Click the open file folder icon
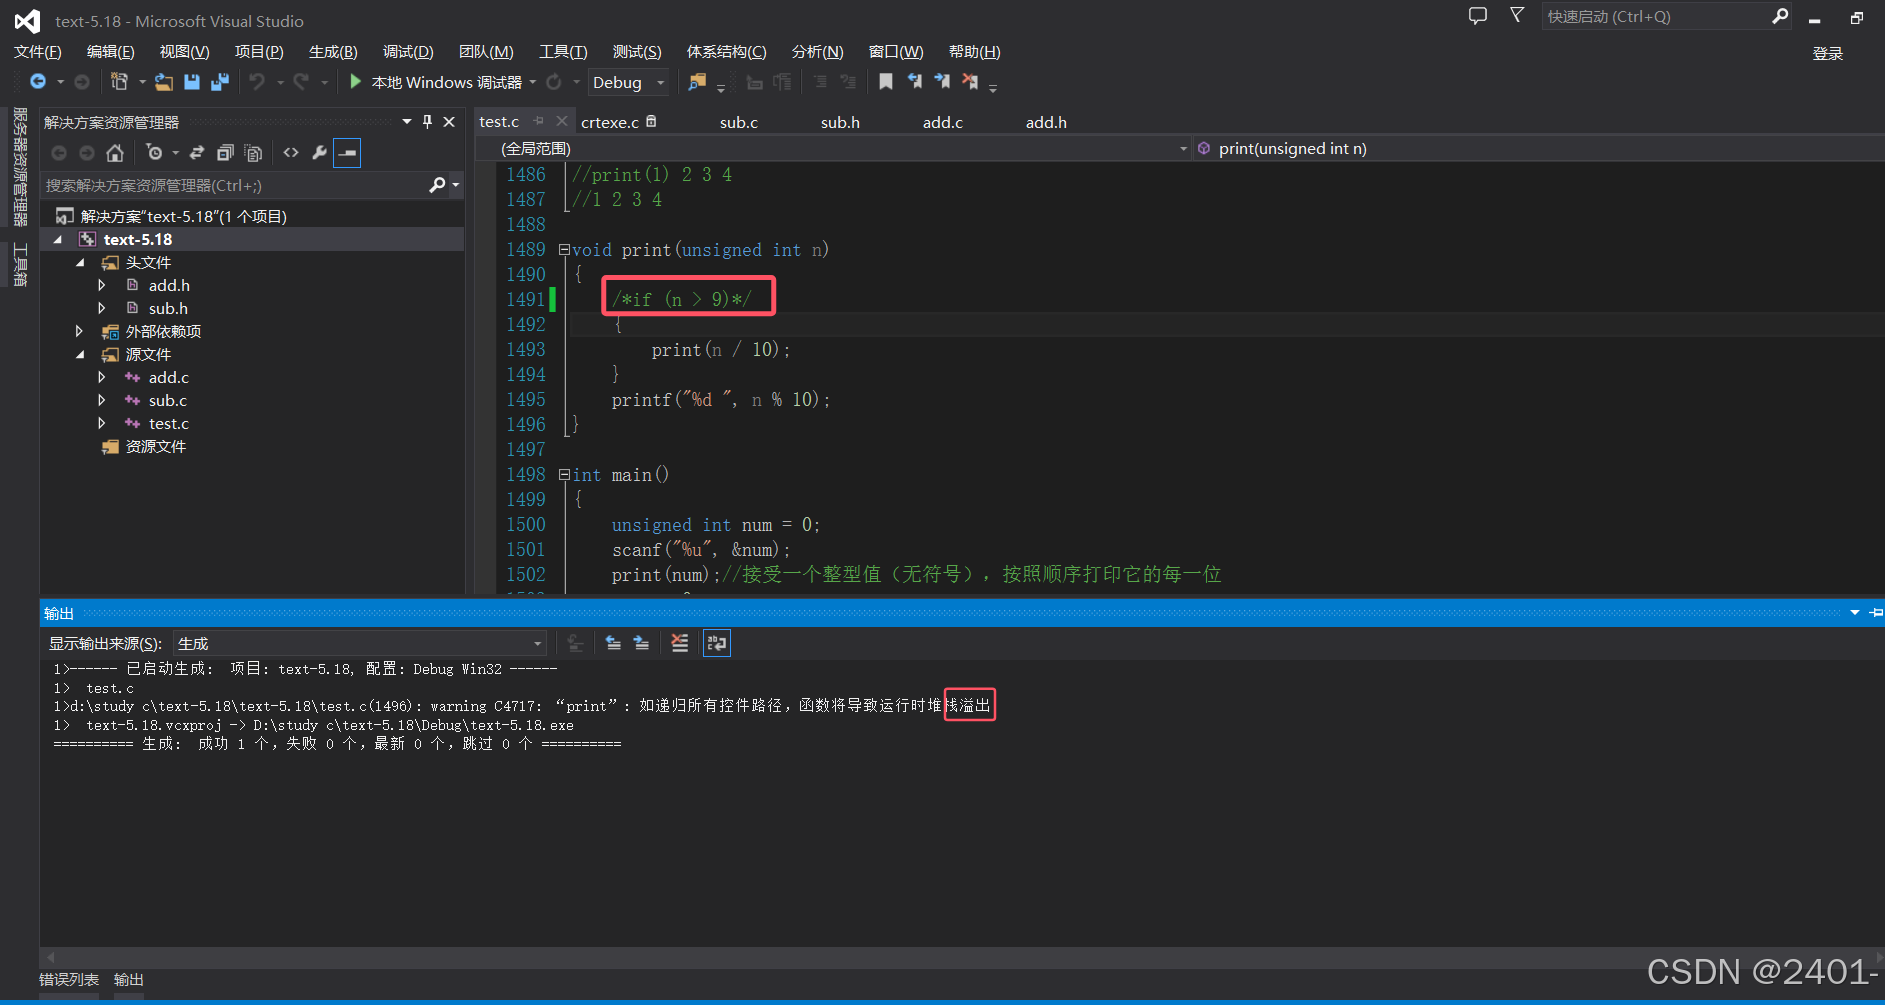This screenshot has width=1885, height=1005. [164, 82]
